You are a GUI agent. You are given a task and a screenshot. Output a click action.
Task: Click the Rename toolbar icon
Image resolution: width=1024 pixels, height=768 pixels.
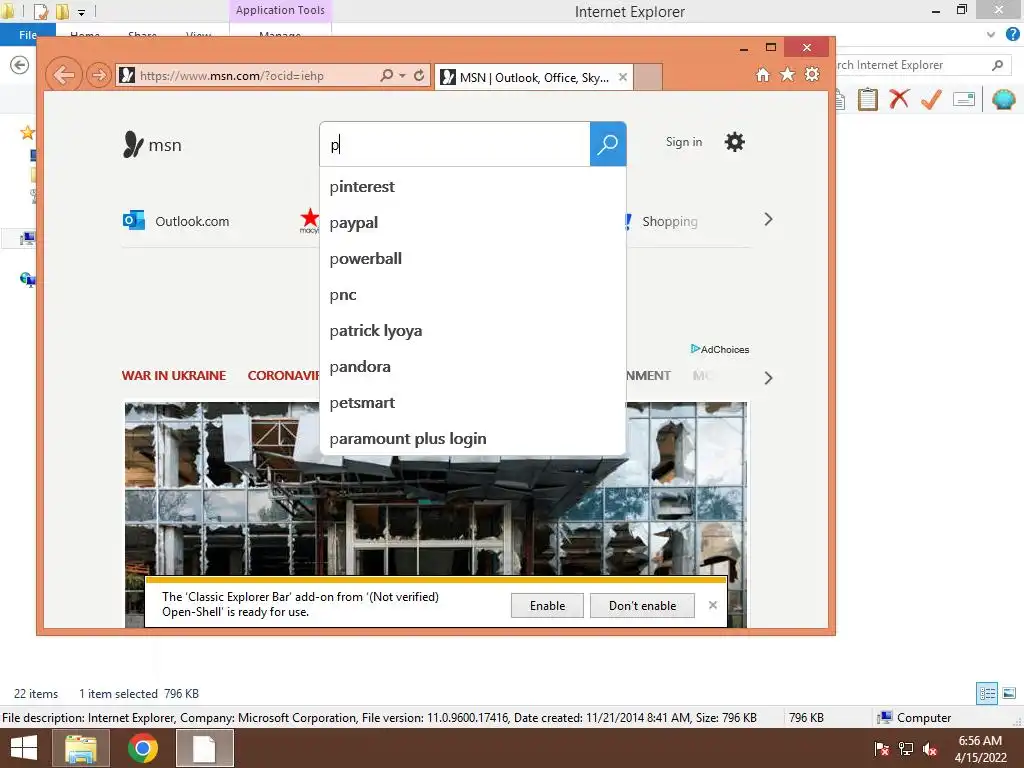(x=964, y=99)
